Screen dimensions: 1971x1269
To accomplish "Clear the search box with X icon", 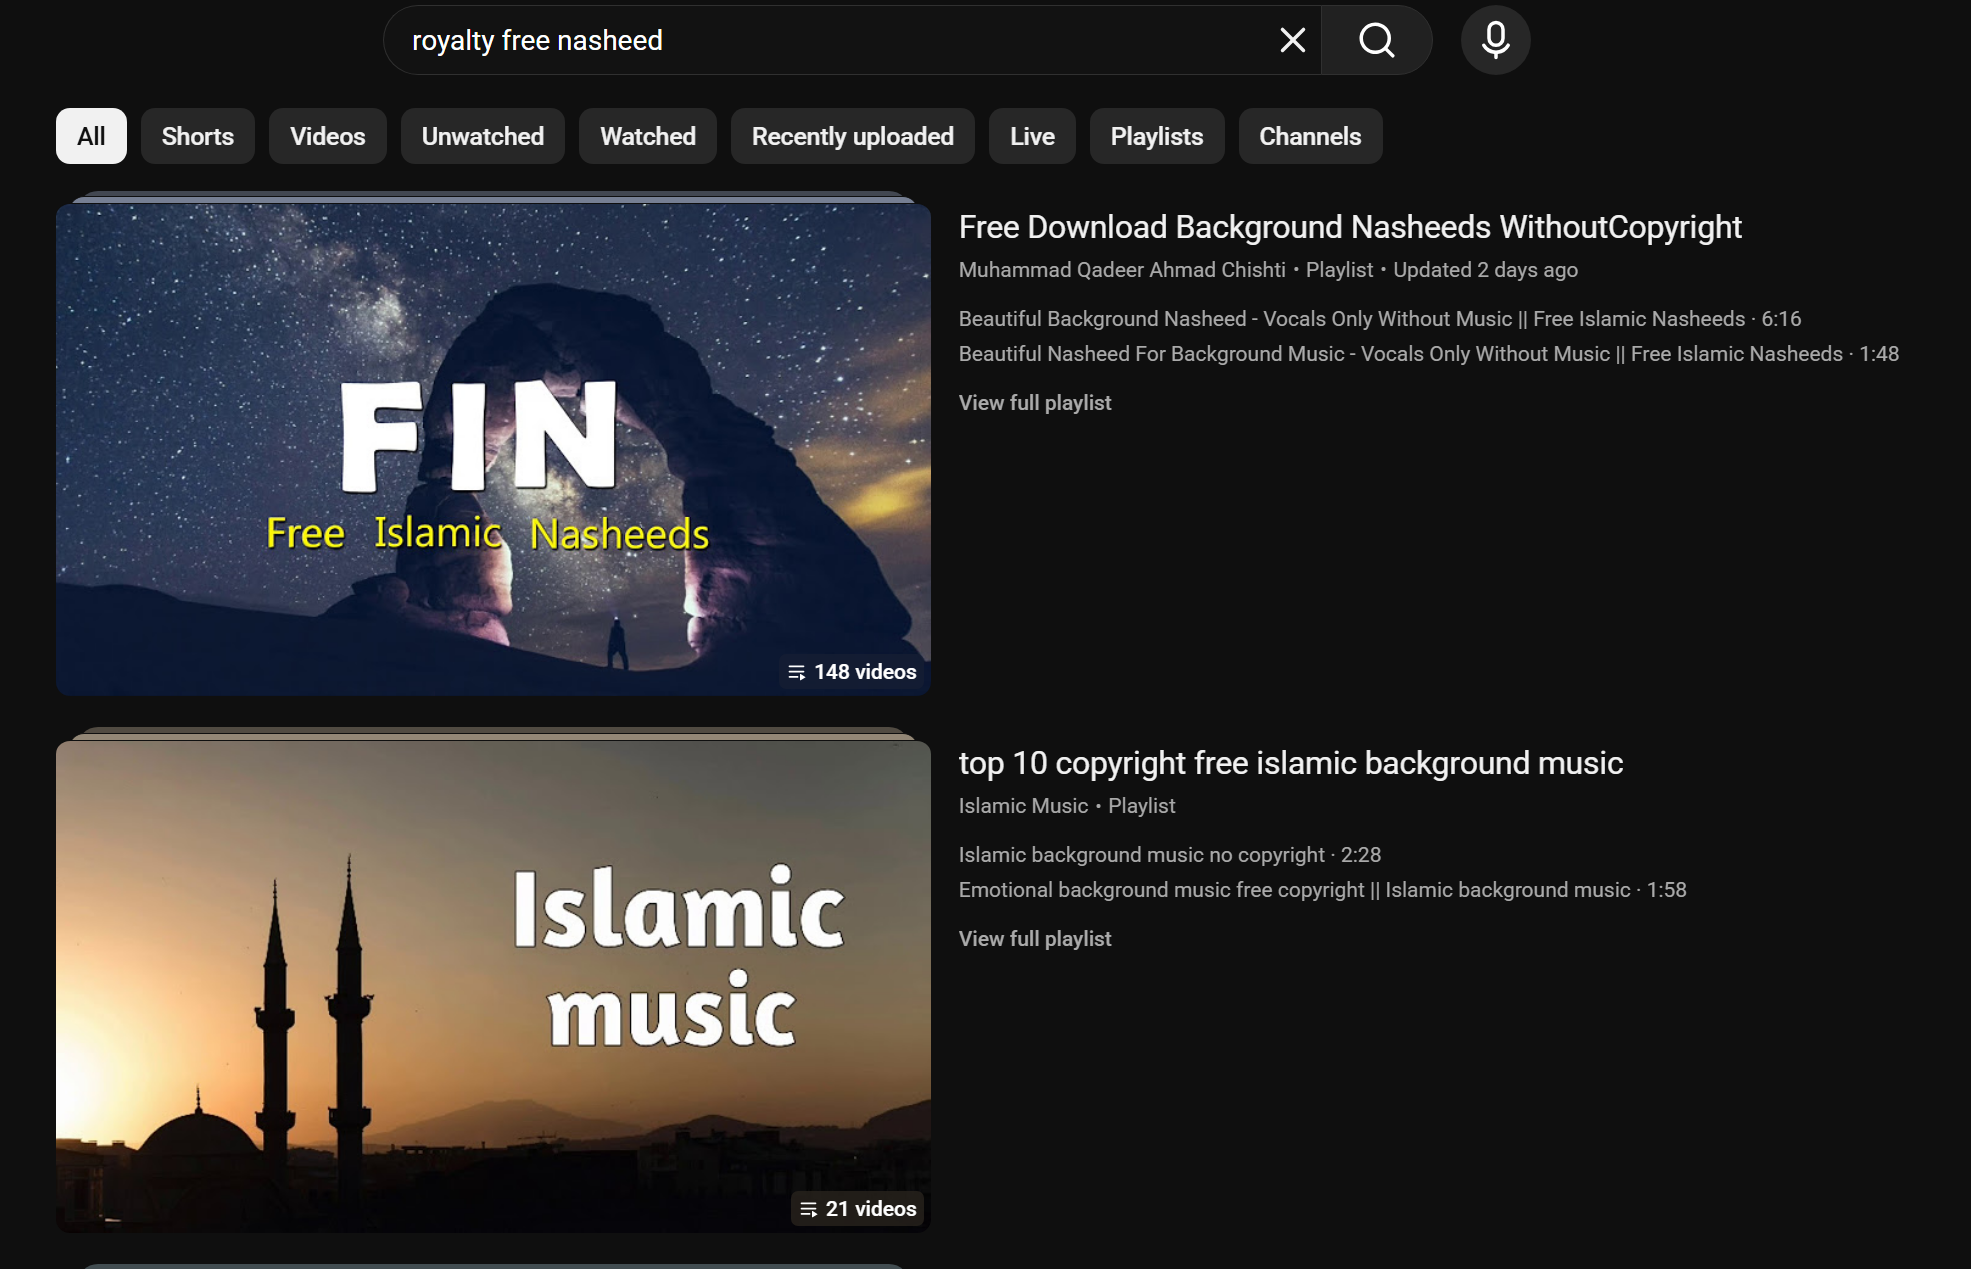I will point(1292,41).
